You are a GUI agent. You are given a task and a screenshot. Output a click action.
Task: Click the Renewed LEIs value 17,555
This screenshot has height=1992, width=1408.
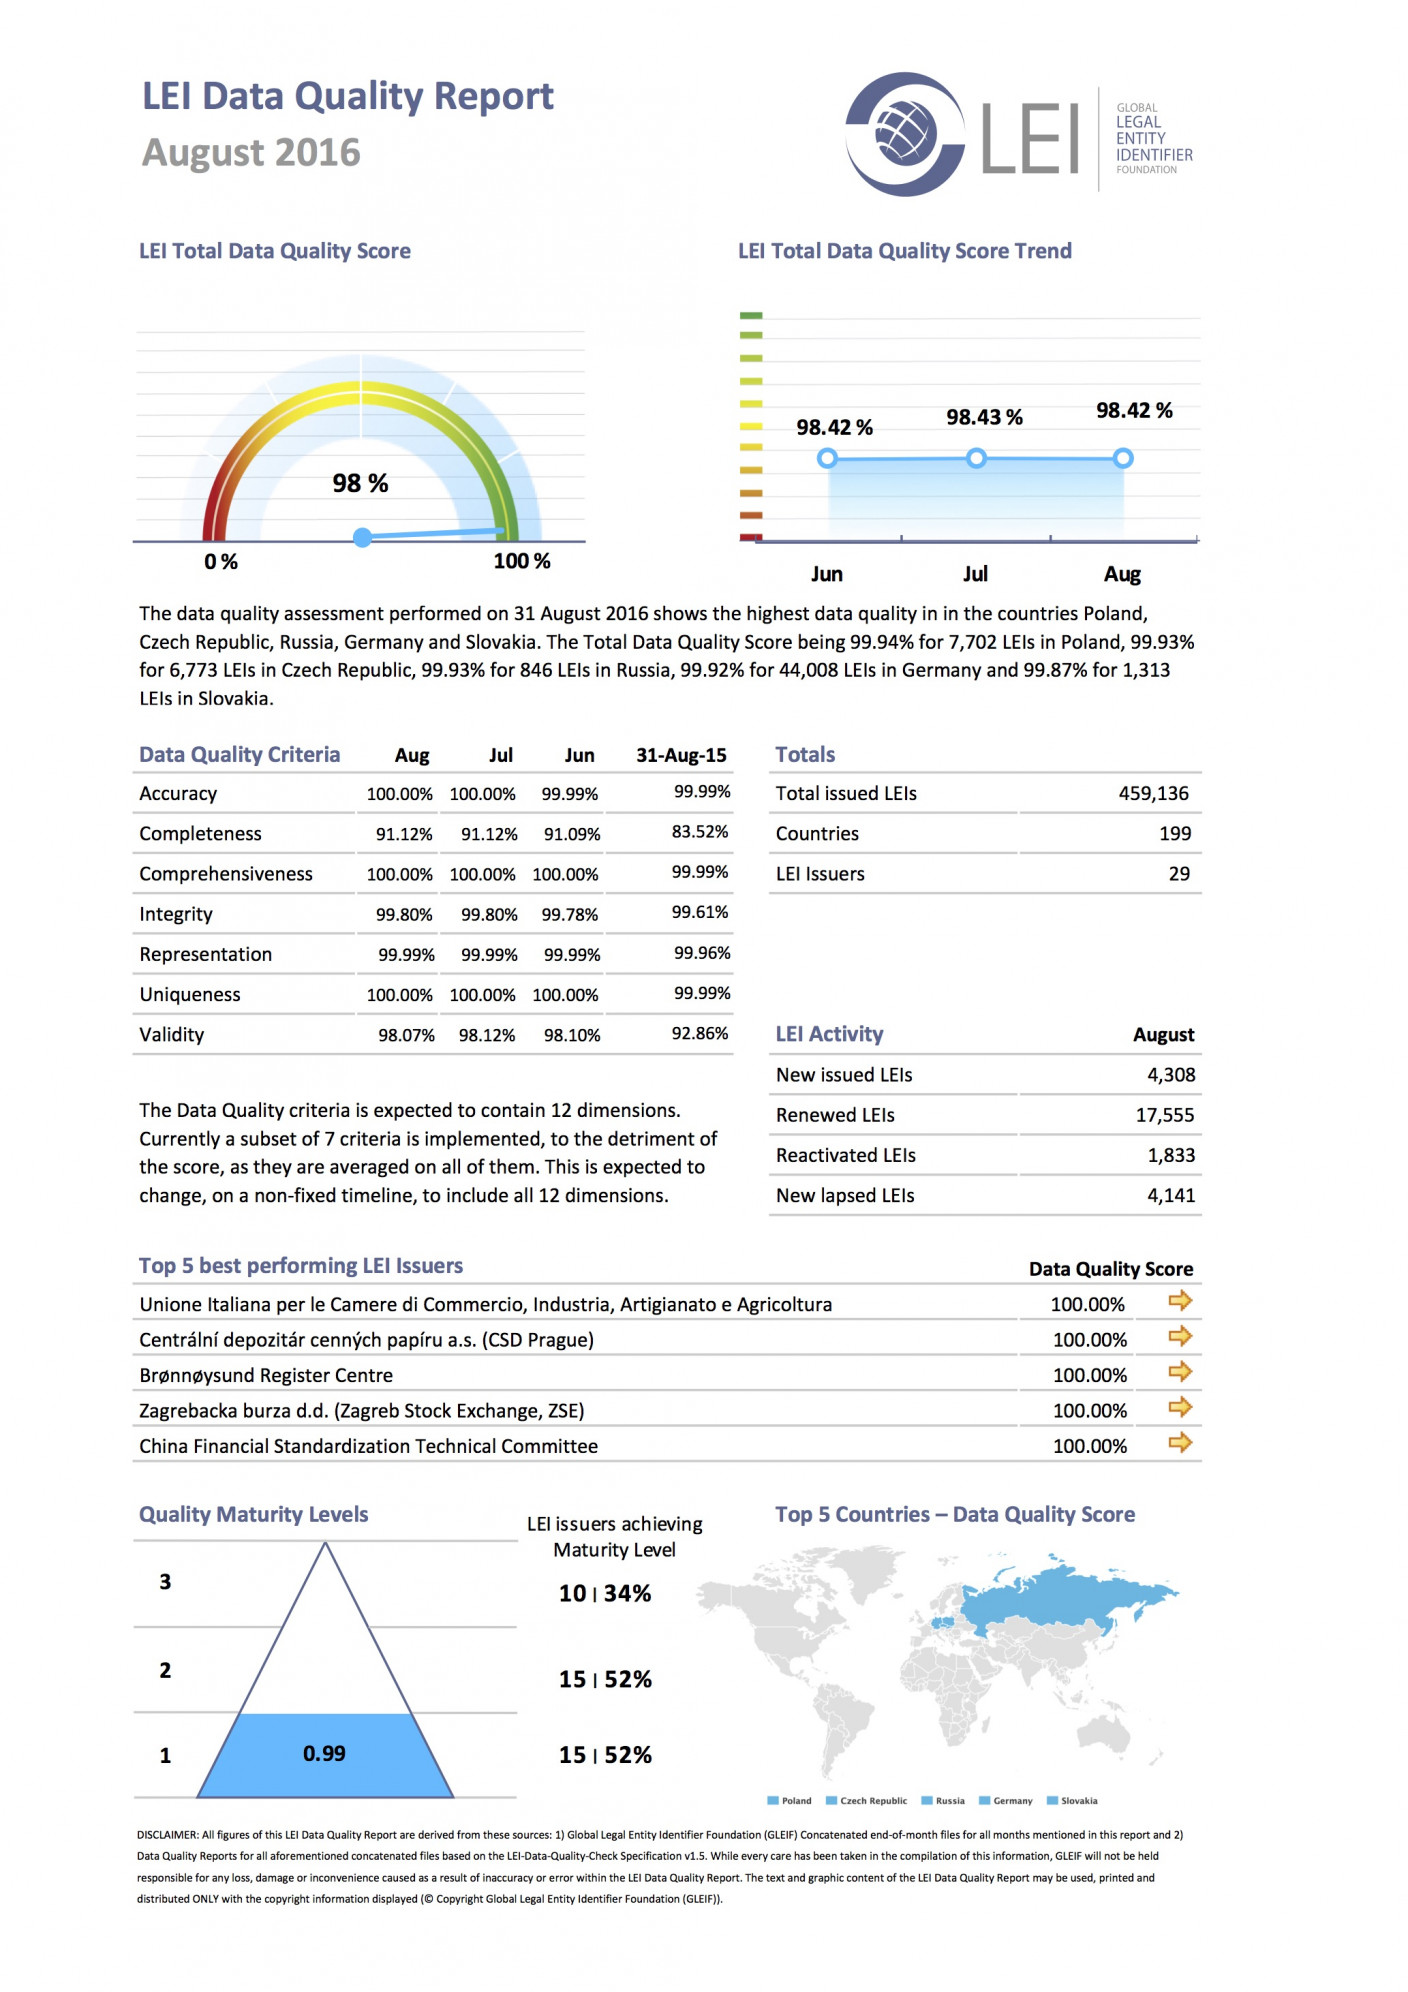pyautogui.click(x=1166, y=1114)
